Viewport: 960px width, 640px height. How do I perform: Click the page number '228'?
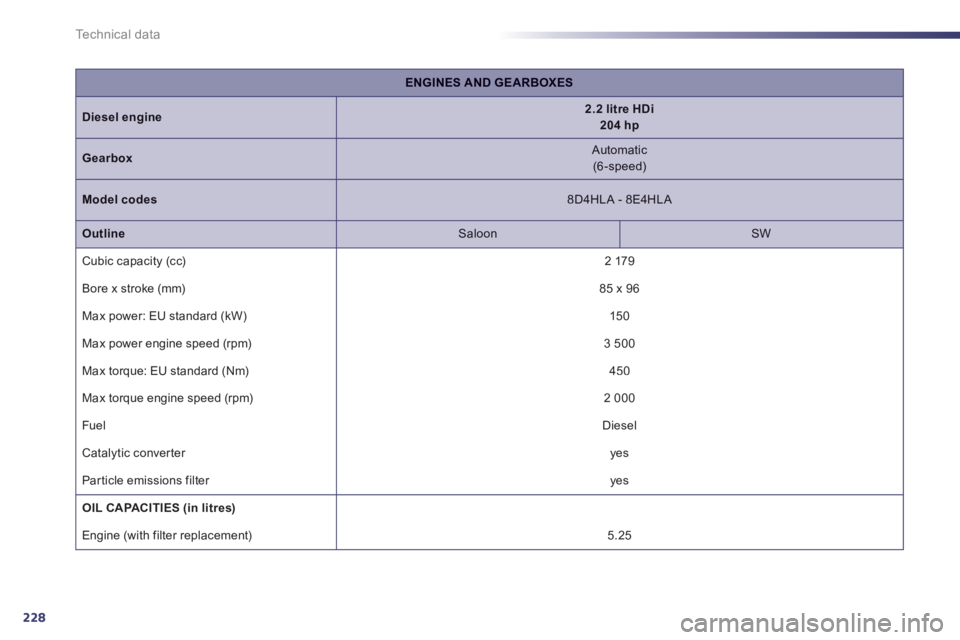tap(34, 617)
